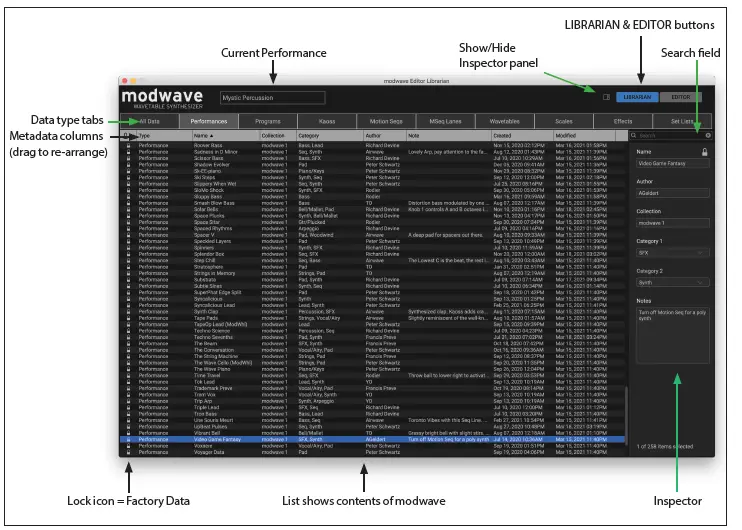Screen dimensions: 742x530
Task: Go to the Kaoss tab
Action: click(x=327, y=121)
